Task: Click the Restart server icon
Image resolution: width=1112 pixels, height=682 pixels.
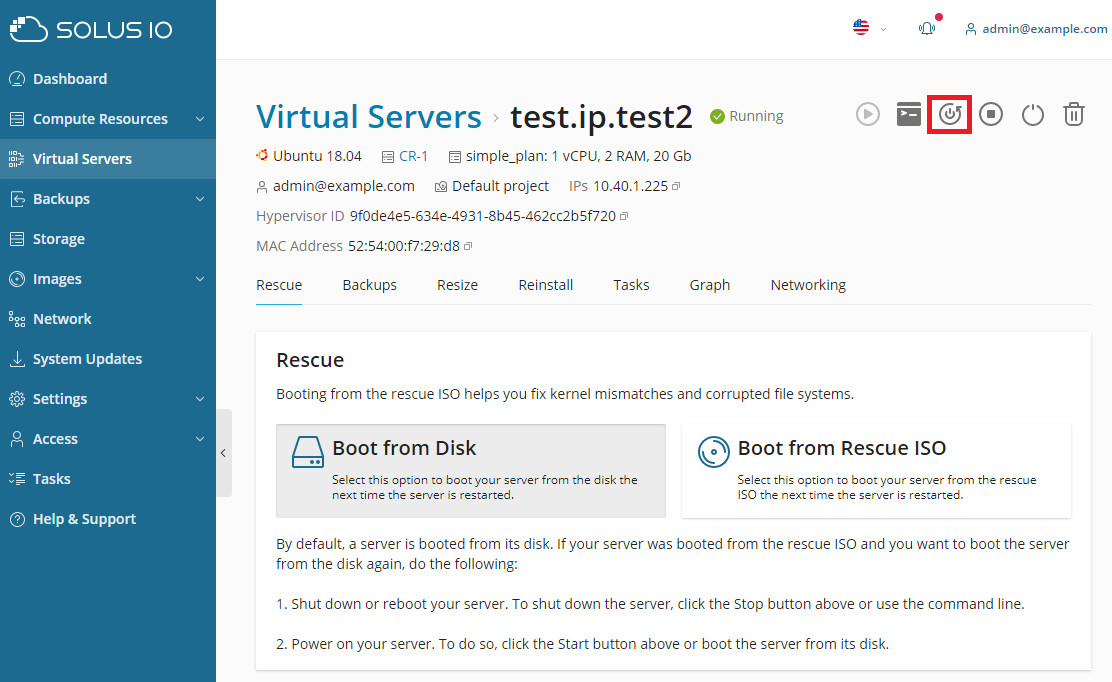Action: point(950,114)
